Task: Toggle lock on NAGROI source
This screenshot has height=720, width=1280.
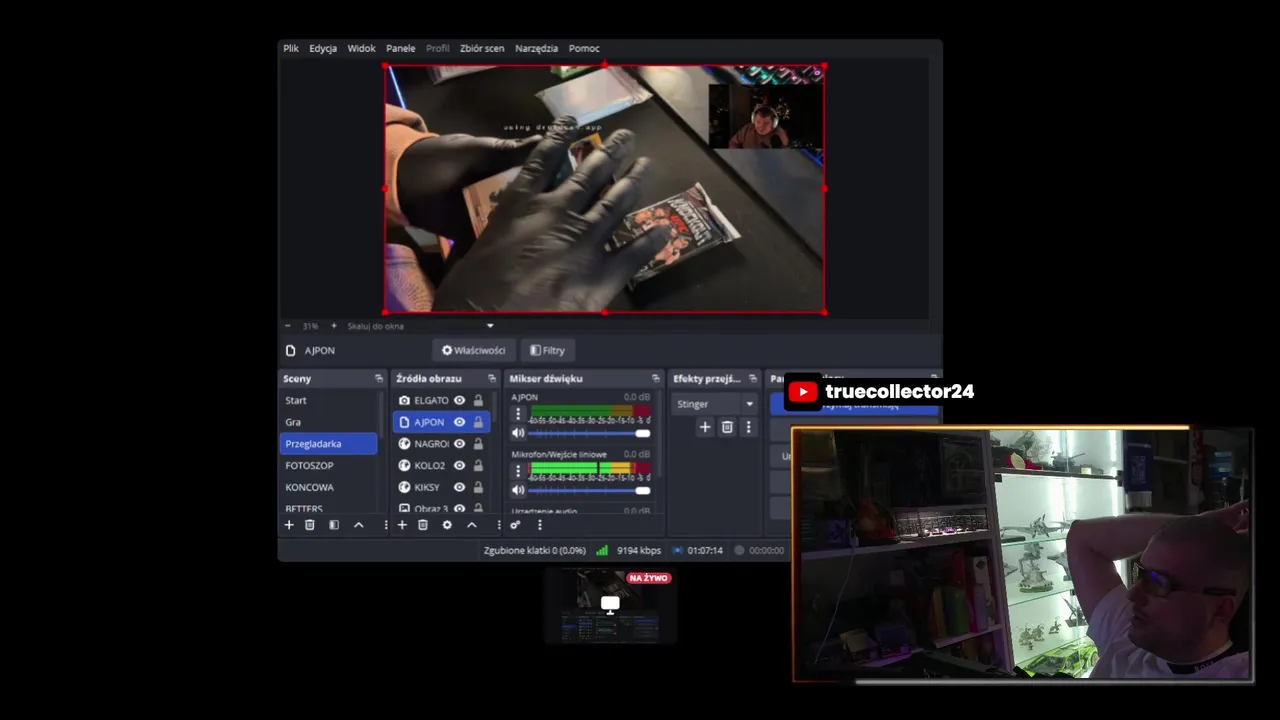Action: tap(478, 444)
